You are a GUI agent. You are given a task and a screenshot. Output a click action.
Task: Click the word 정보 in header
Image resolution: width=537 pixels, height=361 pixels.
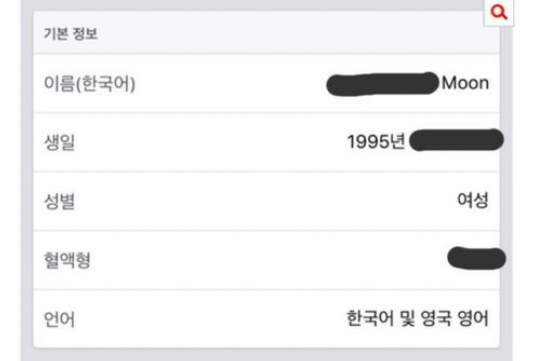click(x=85, y=34)
